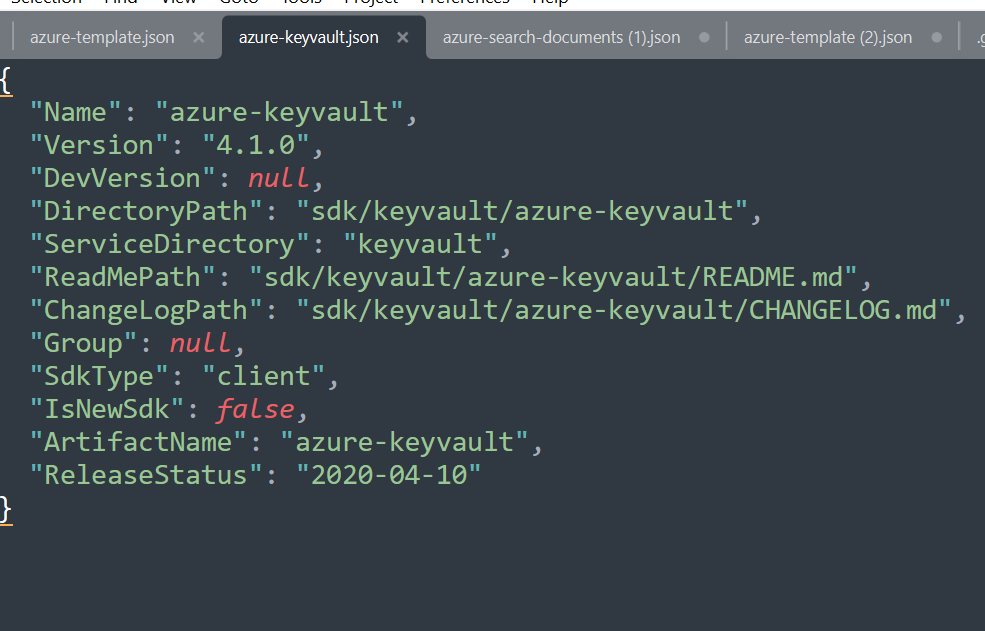The image size is (985, 631).
Task: Click the "ReadMePath" key
Action: (122, 277)
